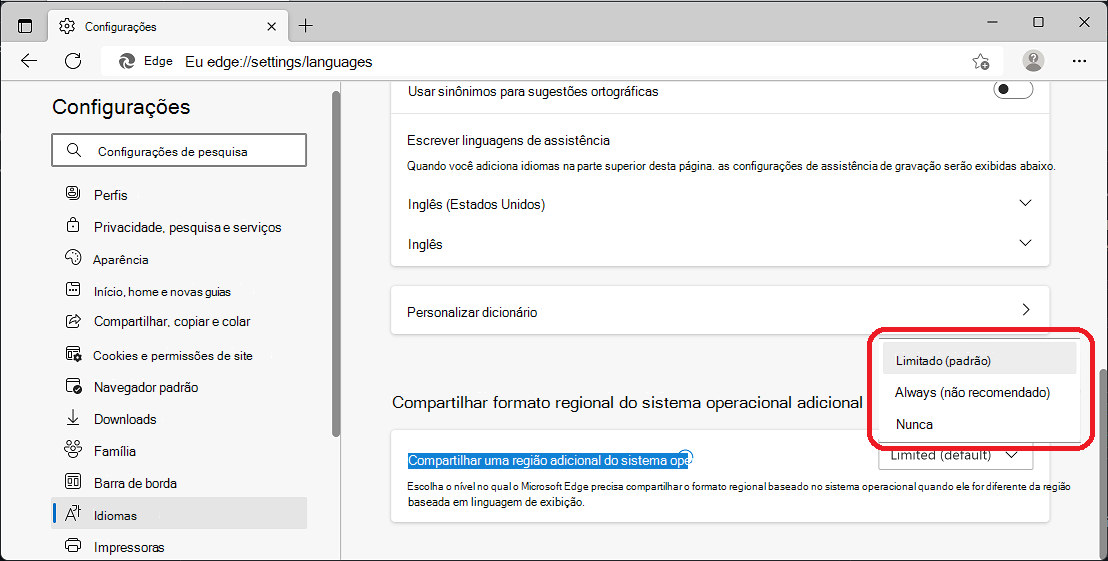Select Limitado (padrão) option
Viewport: 1108px width, 561px height.
(x=979, y=360)
